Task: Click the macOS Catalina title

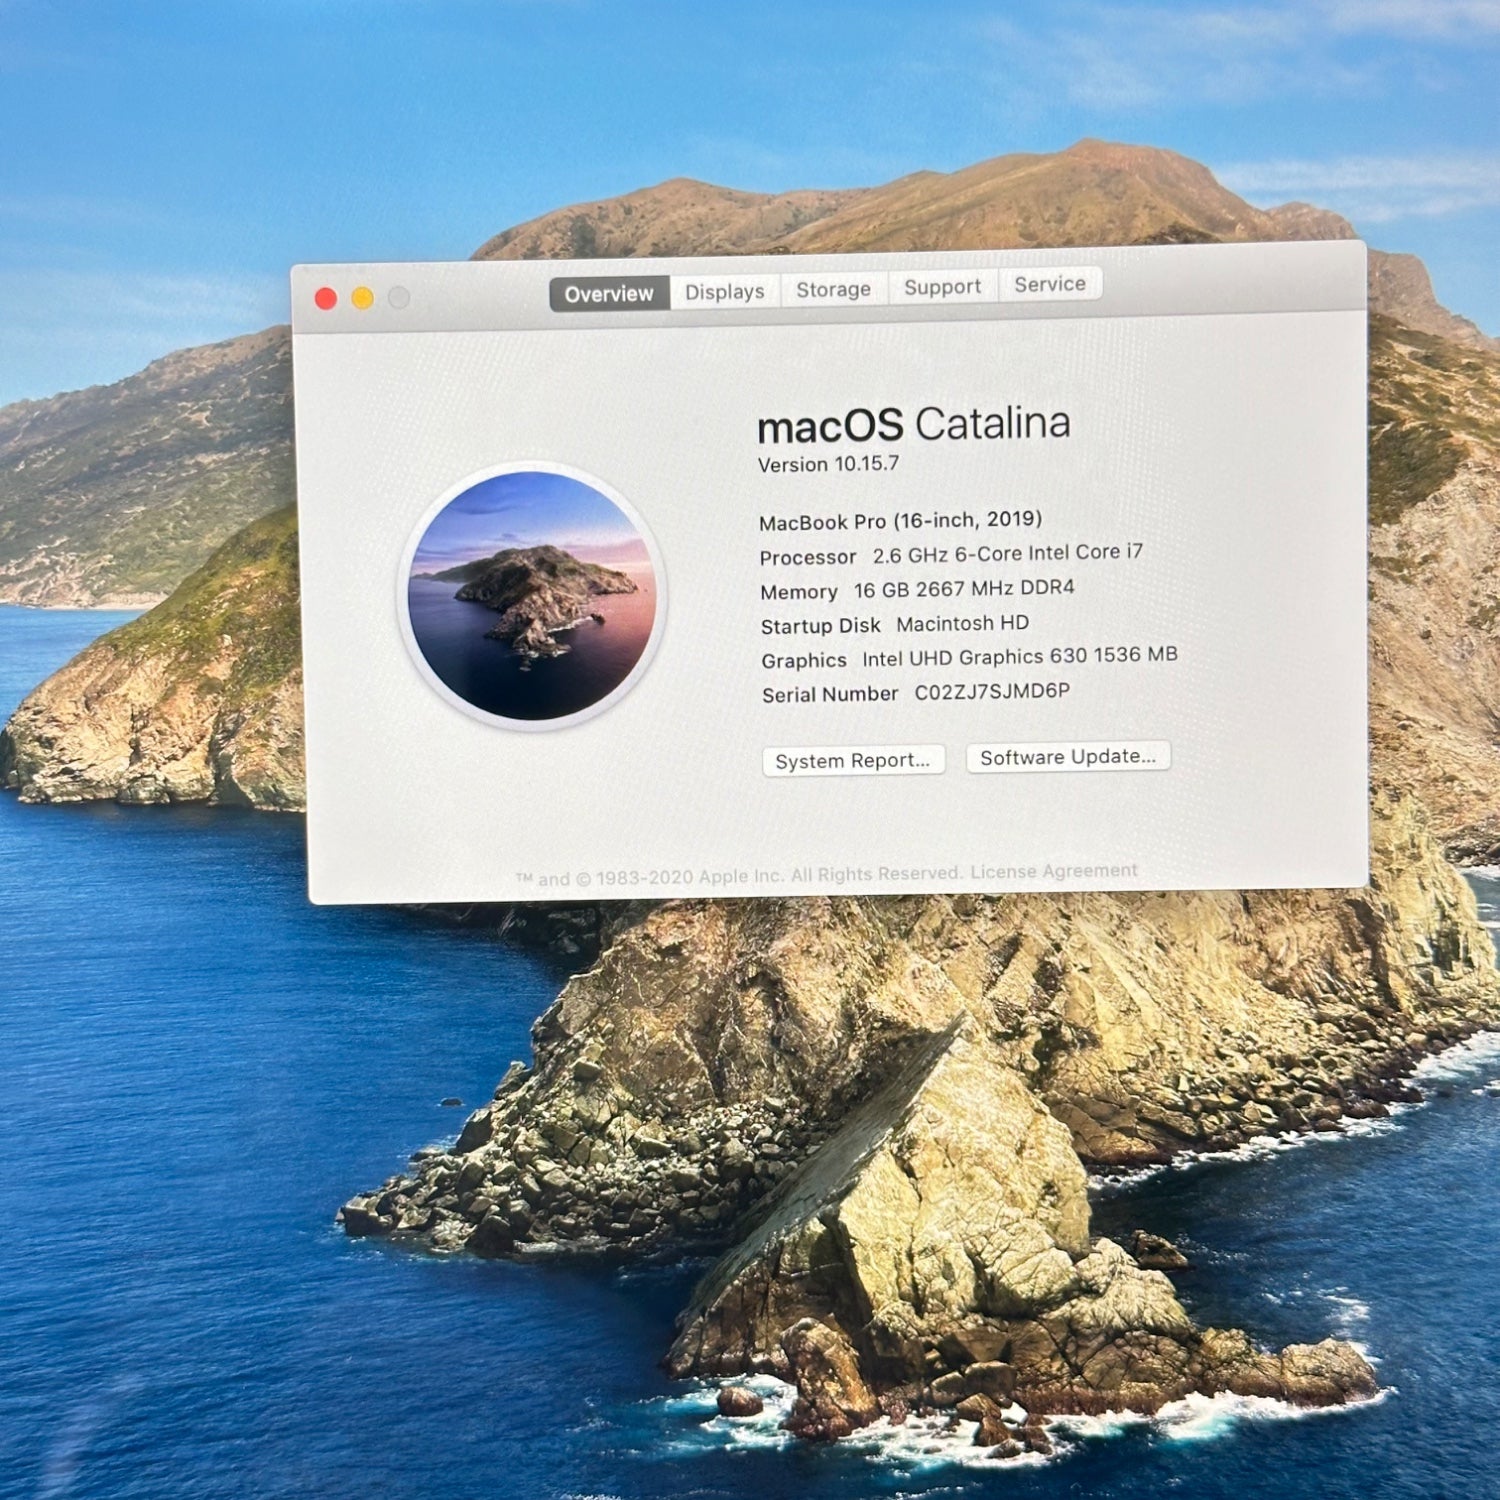Action: pyautogui.click(x=913, y=425)
